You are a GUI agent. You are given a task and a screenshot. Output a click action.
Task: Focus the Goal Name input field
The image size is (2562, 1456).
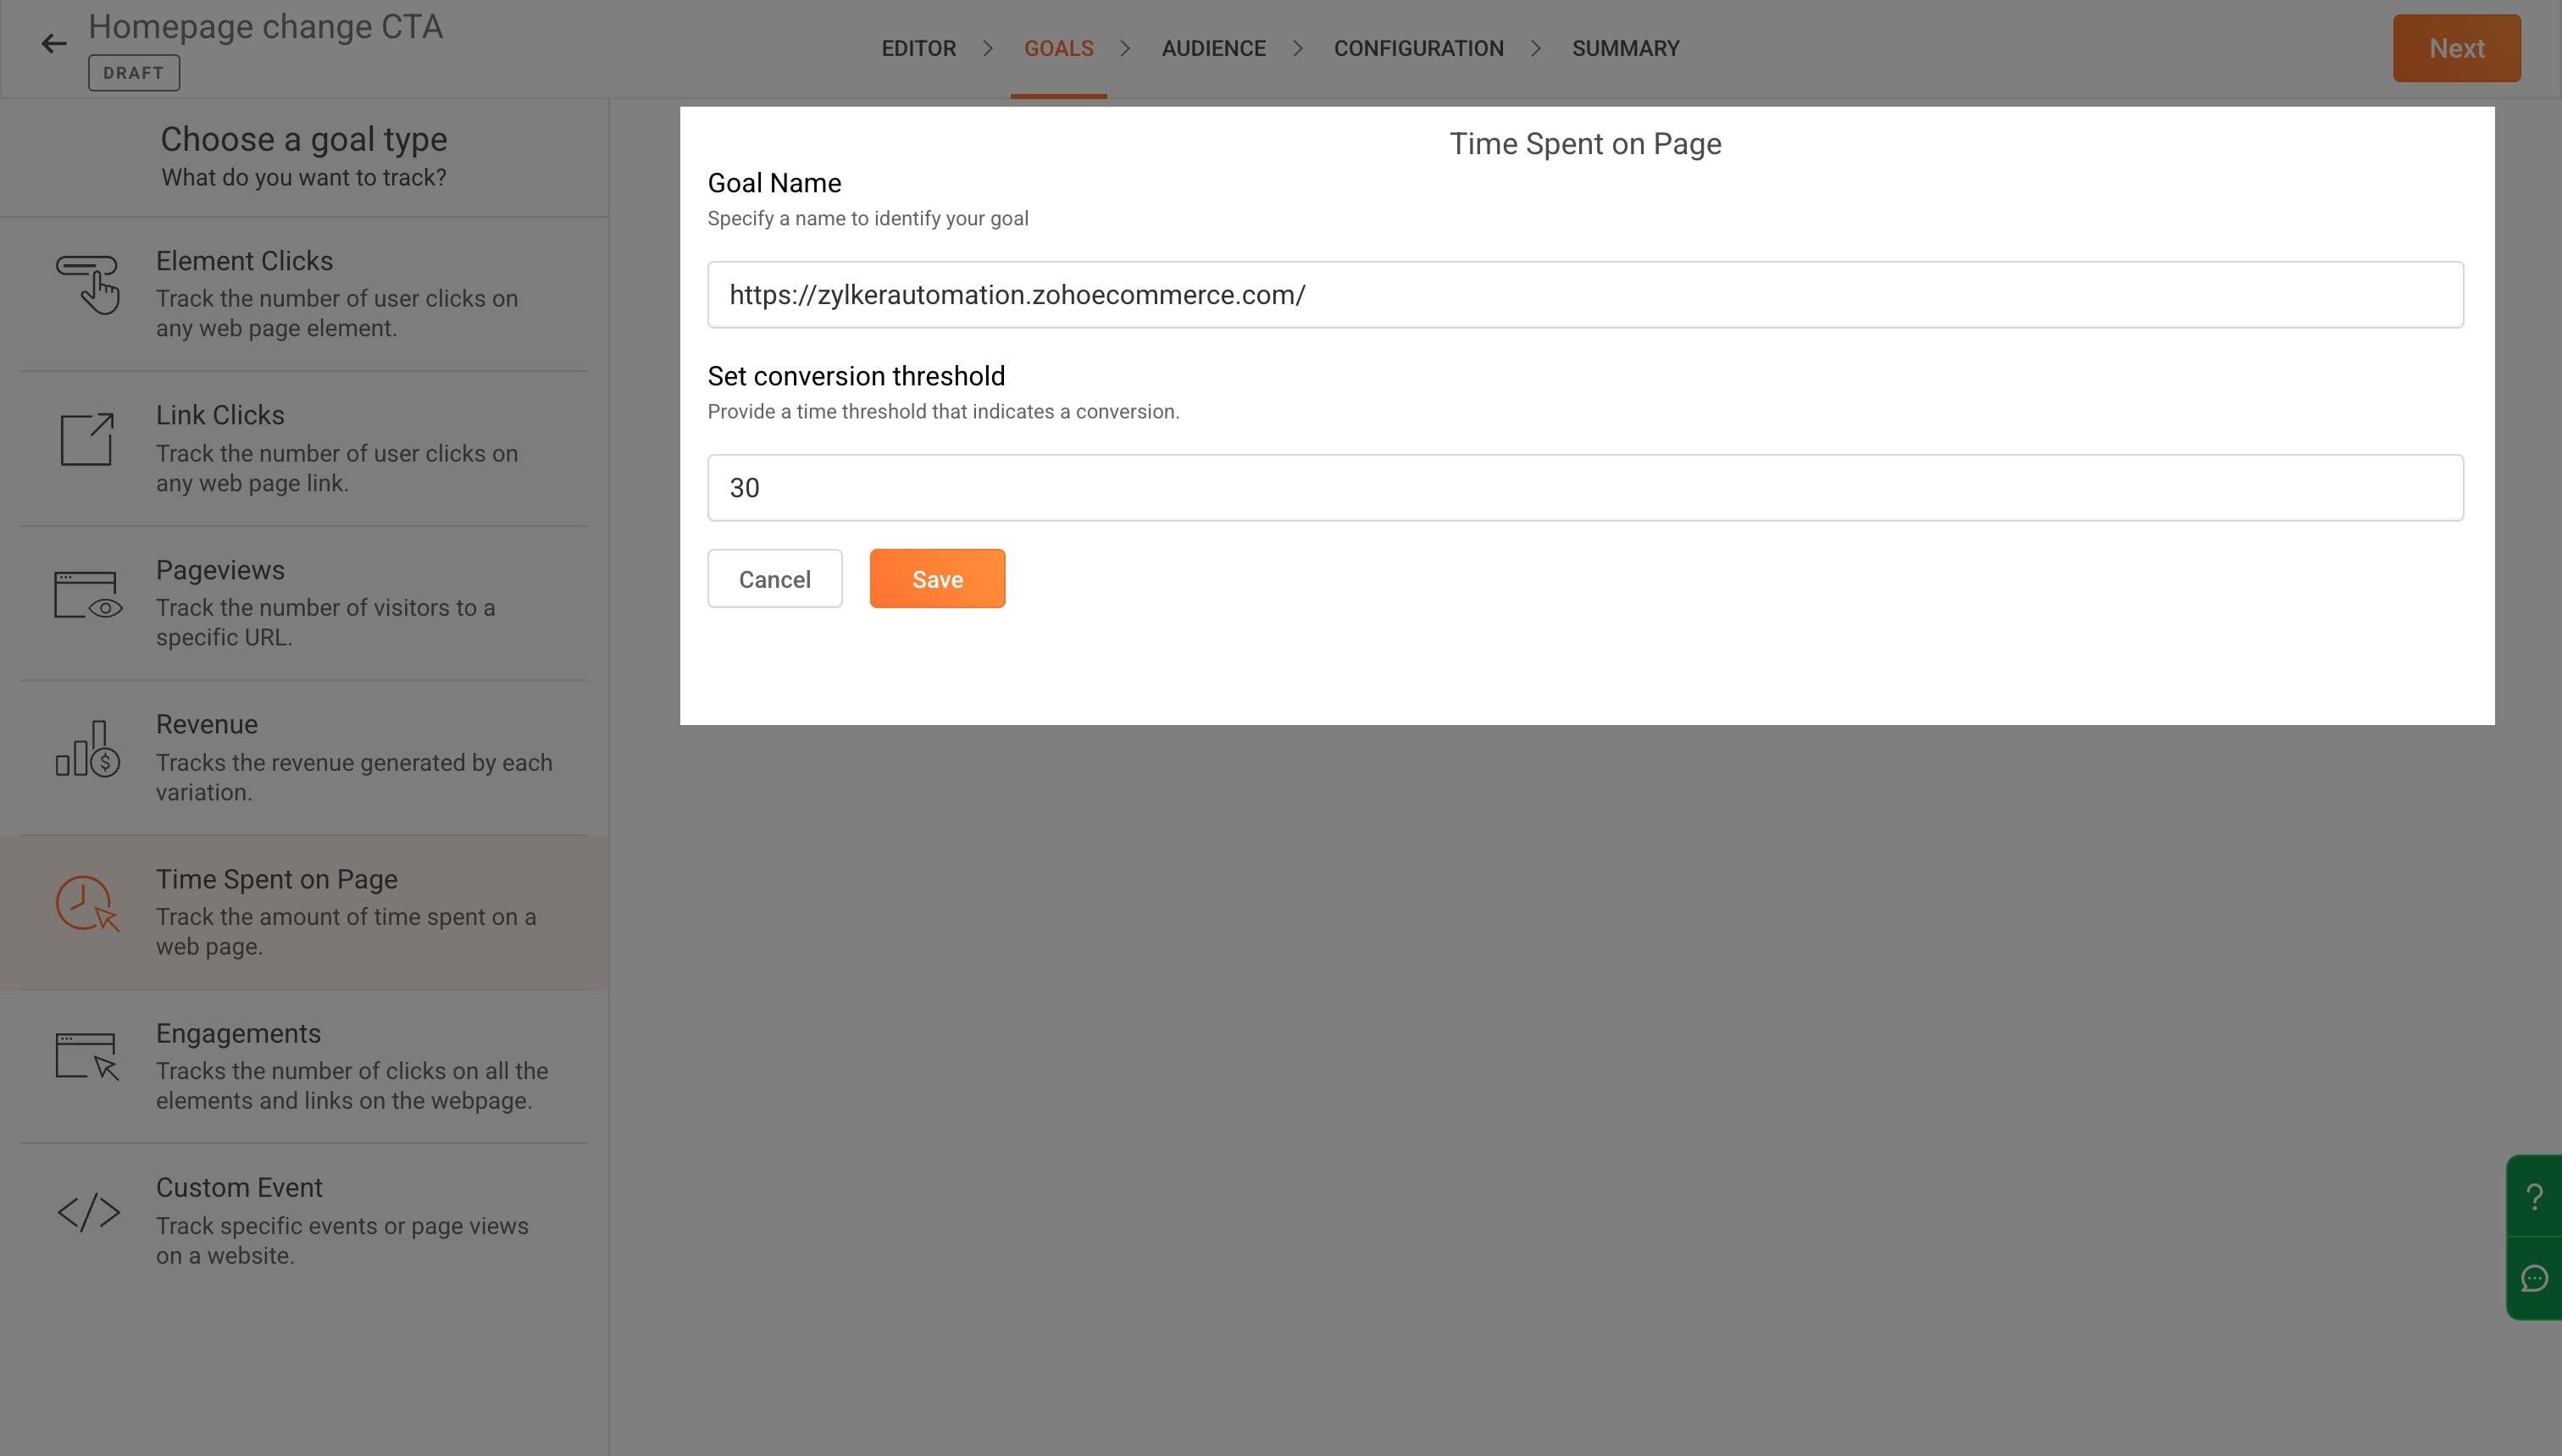(1585, 294)
